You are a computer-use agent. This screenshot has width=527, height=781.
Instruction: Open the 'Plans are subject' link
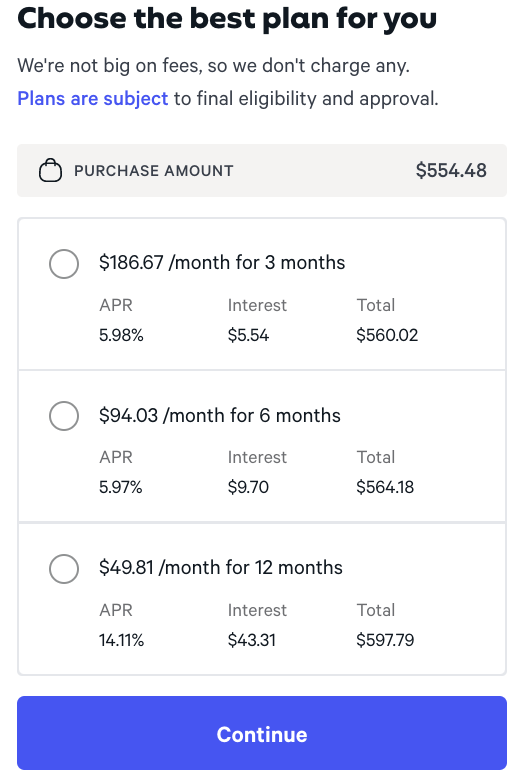click(x=93, y=99)
